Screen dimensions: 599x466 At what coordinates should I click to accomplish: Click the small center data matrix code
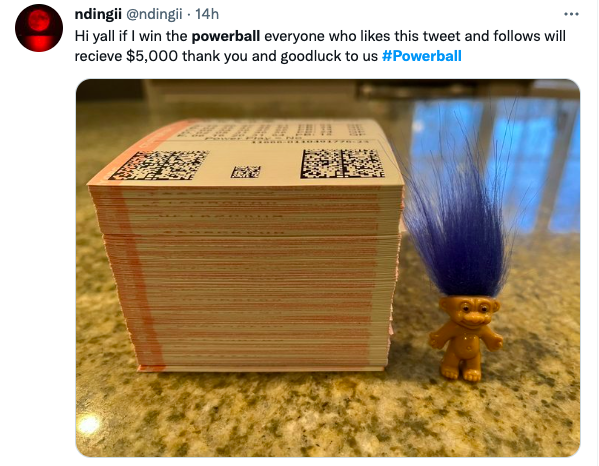point(246,172)
